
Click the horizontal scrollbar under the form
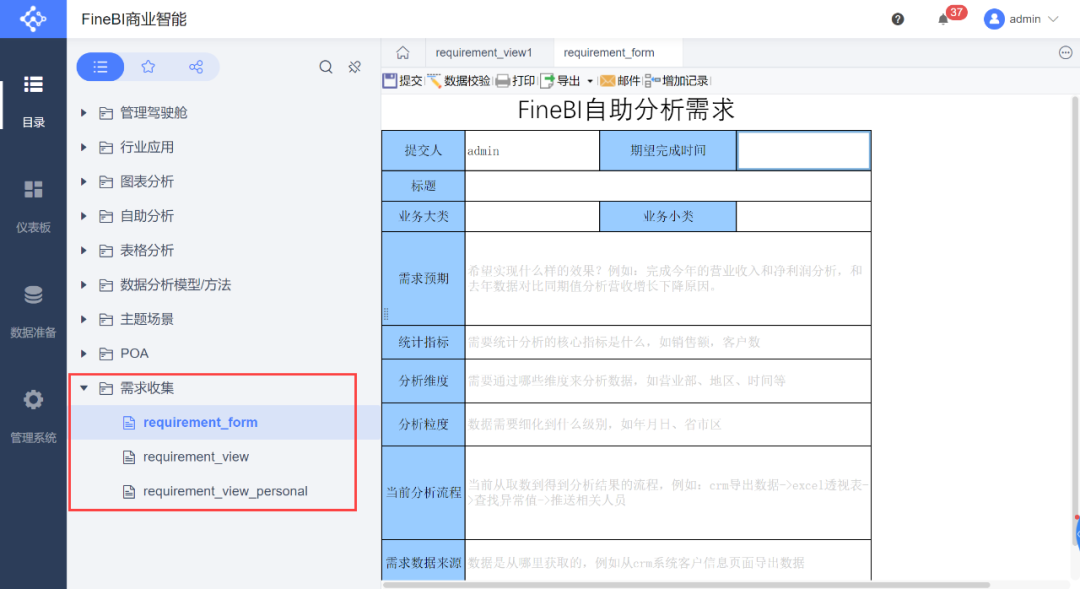click(x=686, y=585)
